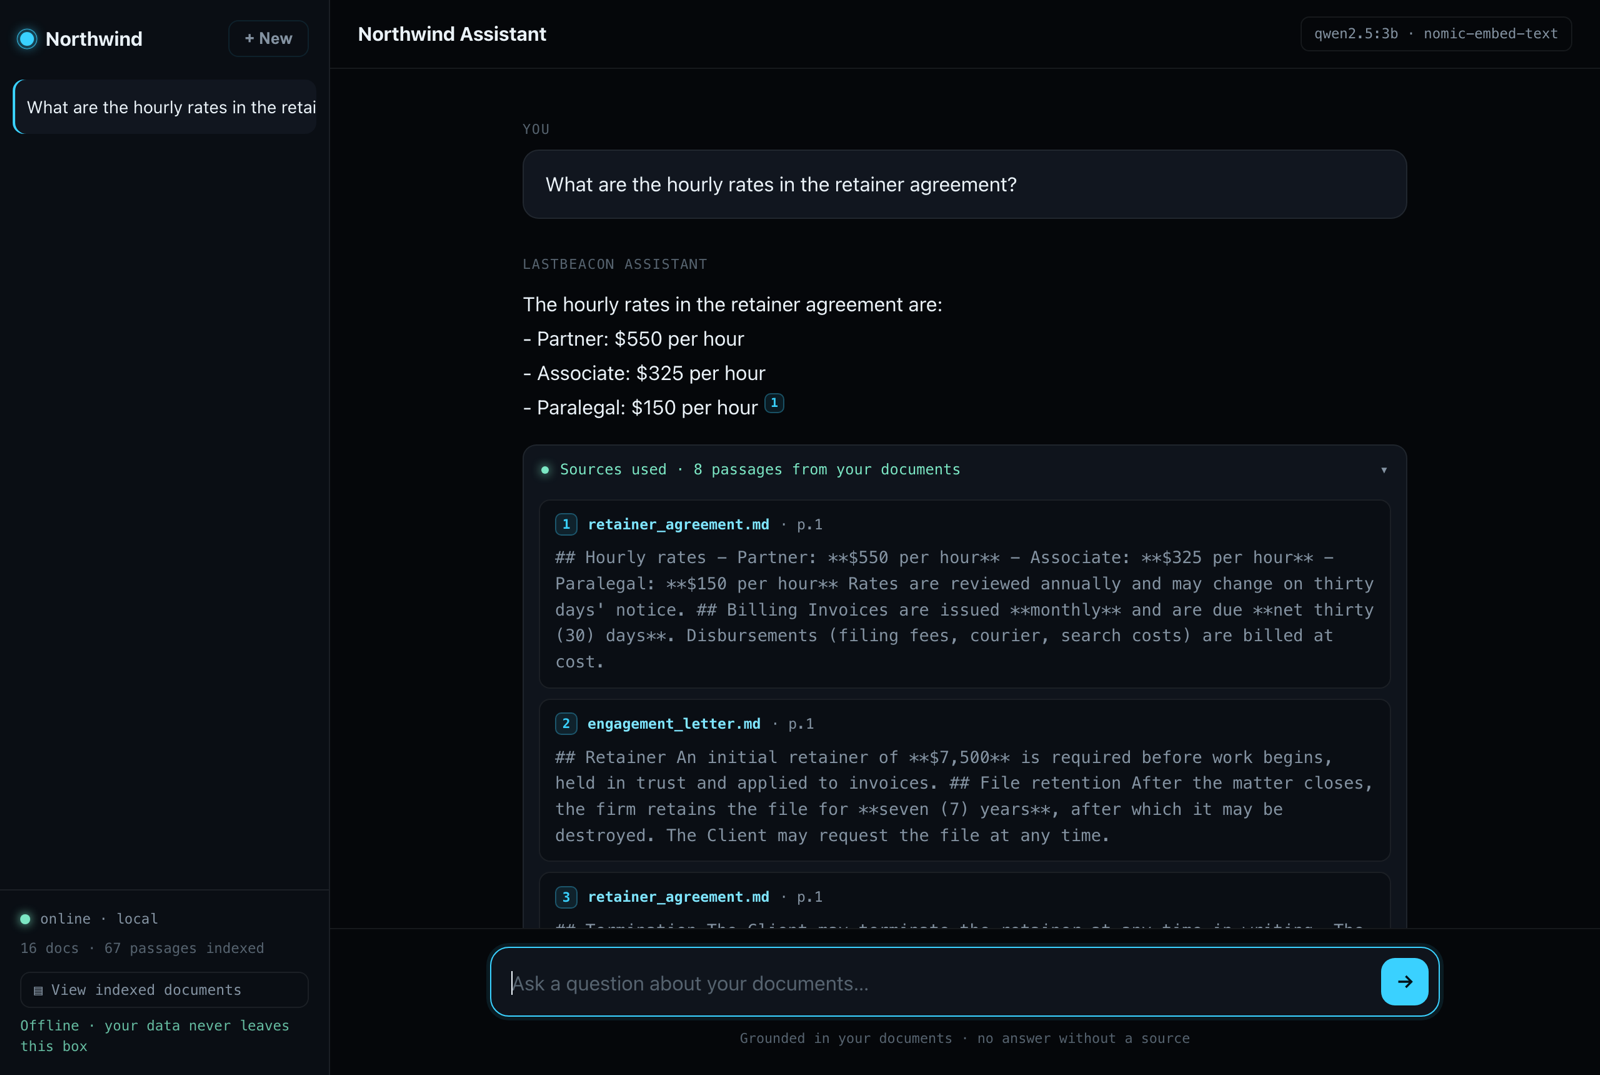Click the first source passage text about hourly rates

click(x=964, y=610)
